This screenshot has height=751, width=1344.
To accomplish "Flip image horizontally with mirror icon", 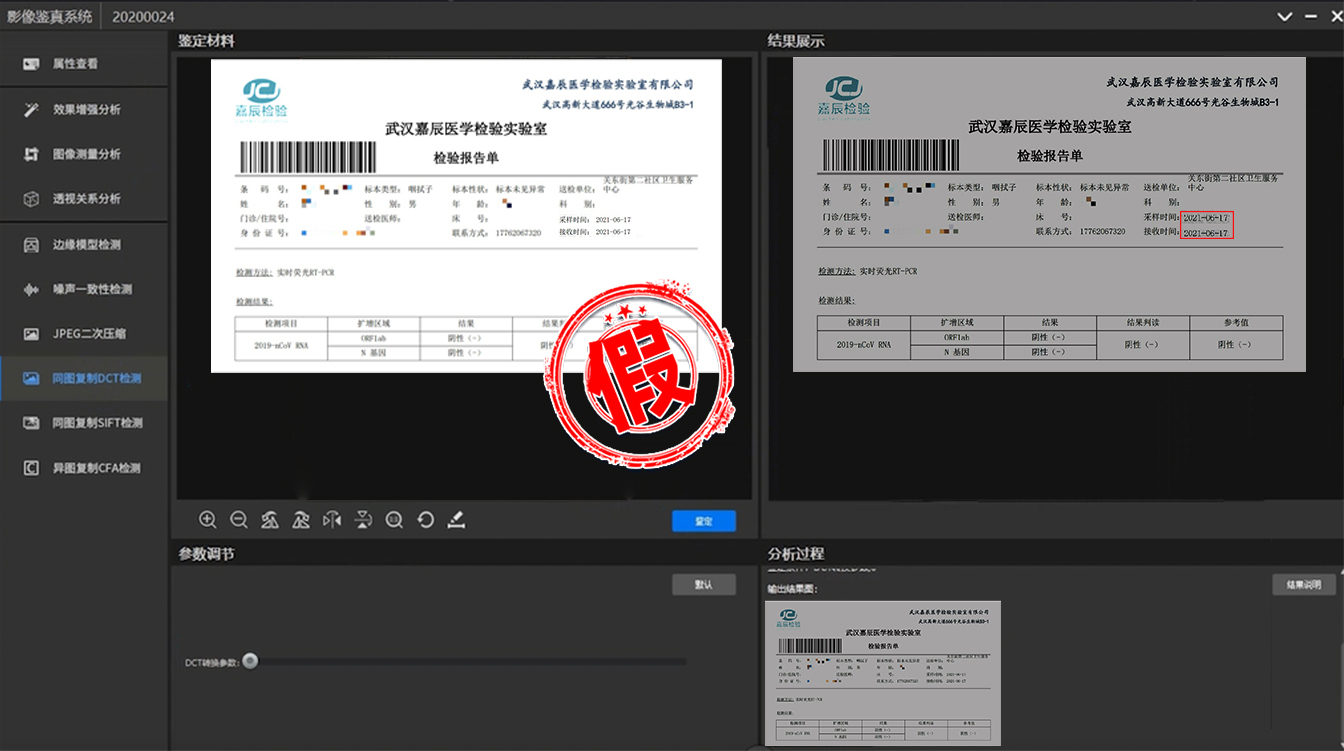I will point(332,519).
